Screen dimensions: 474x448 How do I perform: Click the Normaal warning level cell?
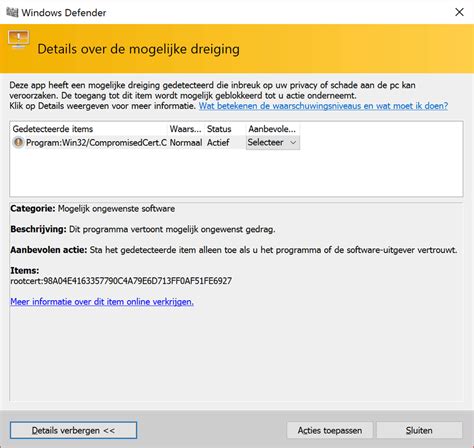tap(186, 142)
